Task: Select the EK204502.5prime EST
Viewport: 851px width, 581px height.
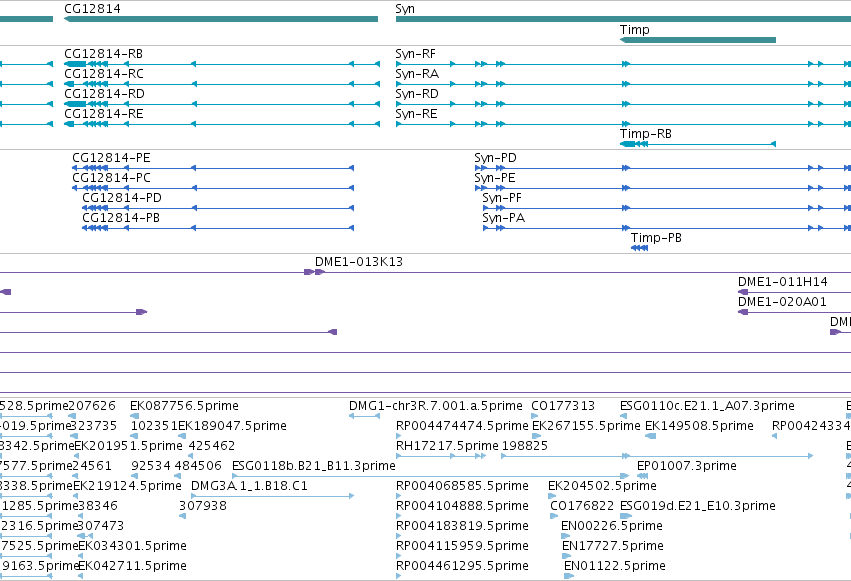Action: pyautogui.click(x=602, y=486)
